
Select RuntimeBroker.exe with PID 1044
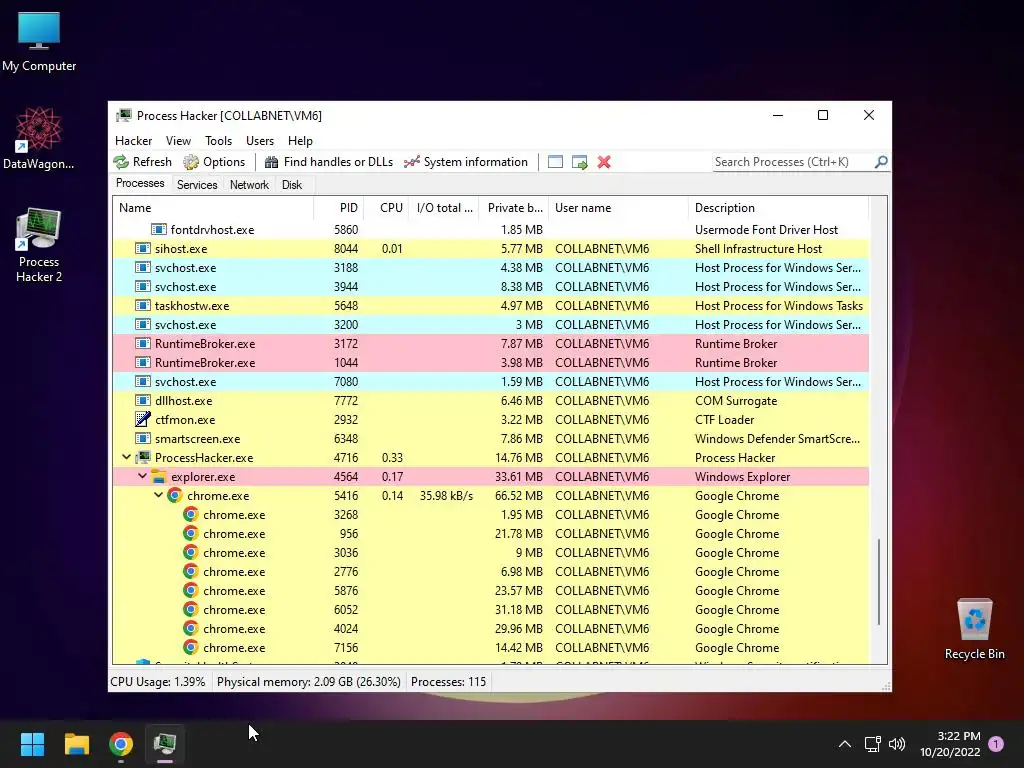point(491,362)
